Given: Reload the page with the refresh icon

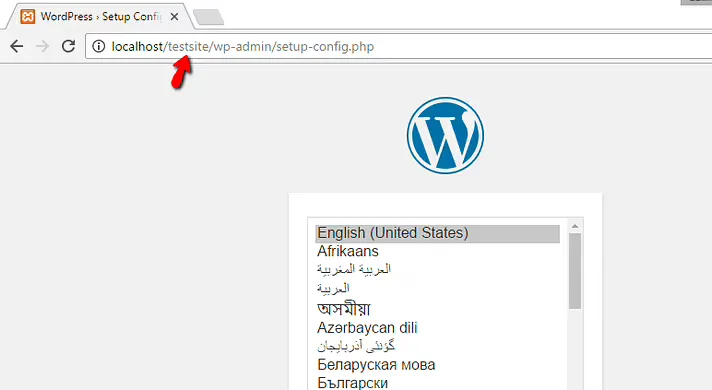Looking at the screenshot, I should coord(69,46).
